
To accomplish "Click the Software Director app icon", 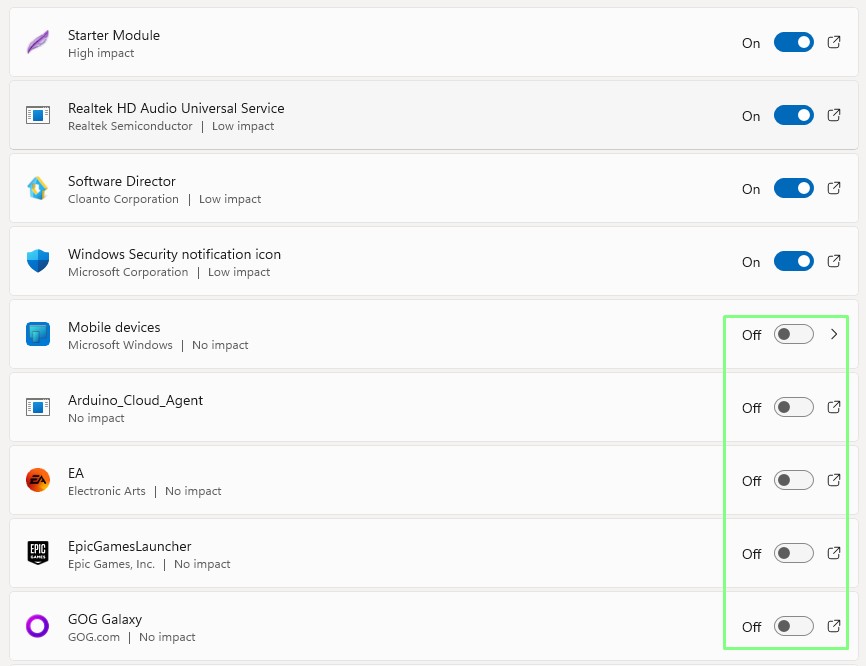I will (38, 189).
